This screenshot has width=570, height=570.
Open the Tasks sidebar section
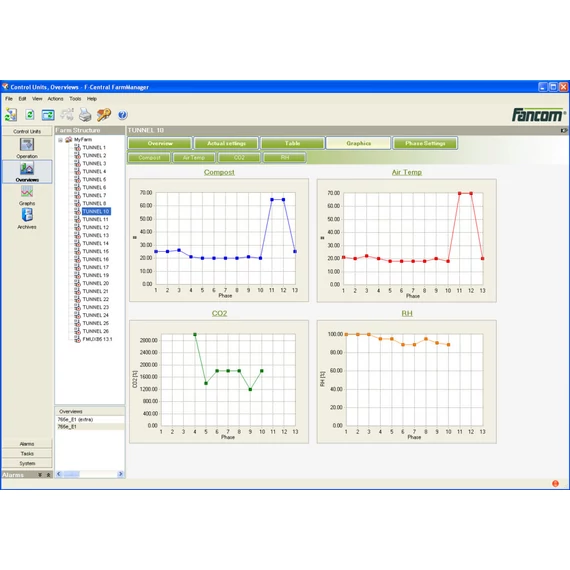click(x=27, y=454)
